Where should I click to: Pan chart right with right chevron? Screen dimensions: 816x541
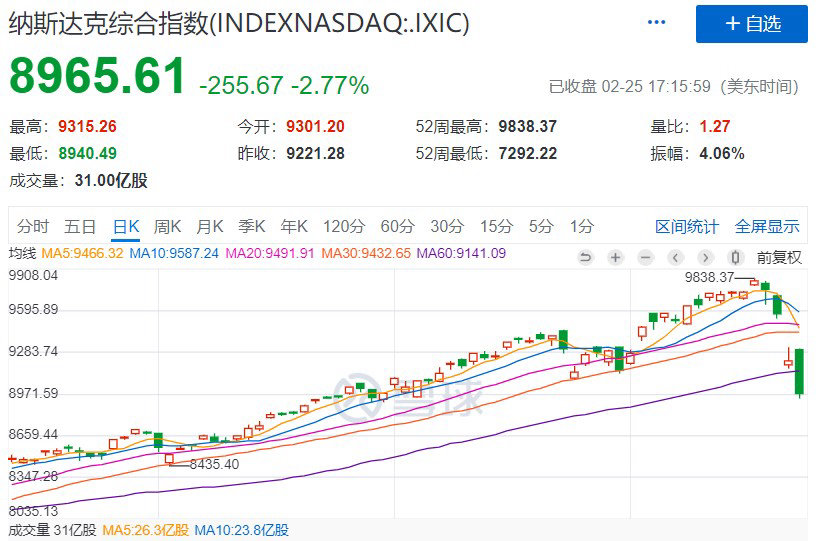pyautogui.click(x=705, y=257)
